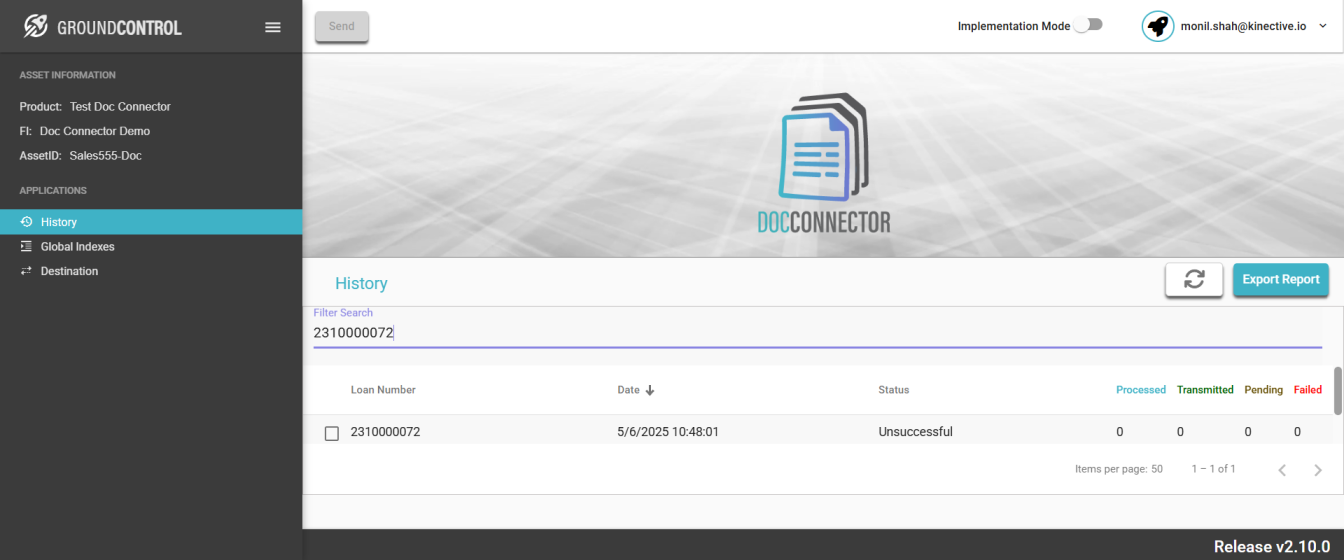Click the Transmitted column header
1344x560 pixels.
(x=1205, y=390)
